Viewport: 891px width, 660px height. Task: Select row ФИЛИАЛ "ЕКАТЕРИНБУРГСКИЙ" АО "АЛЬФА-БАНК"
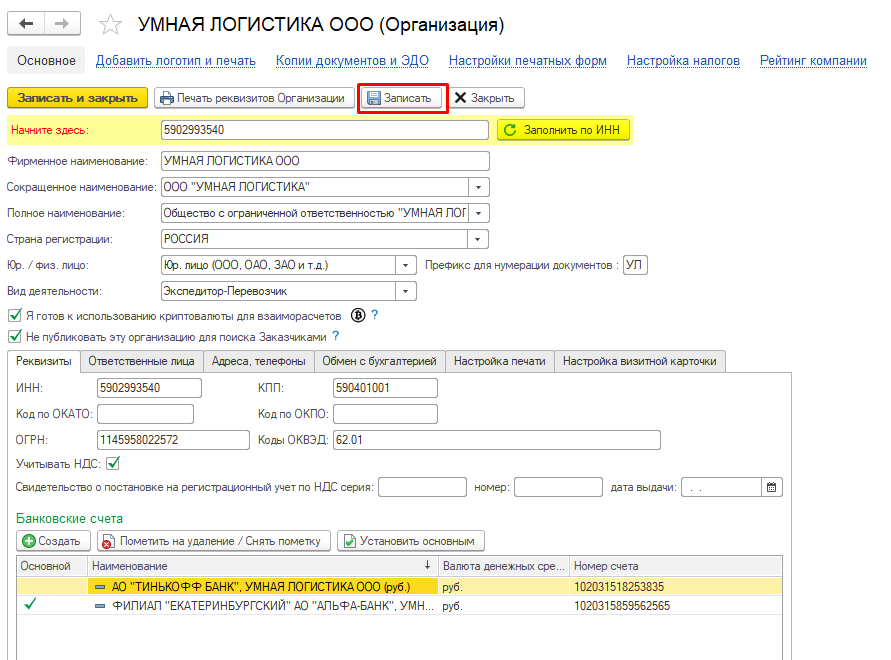coord(399,606)
